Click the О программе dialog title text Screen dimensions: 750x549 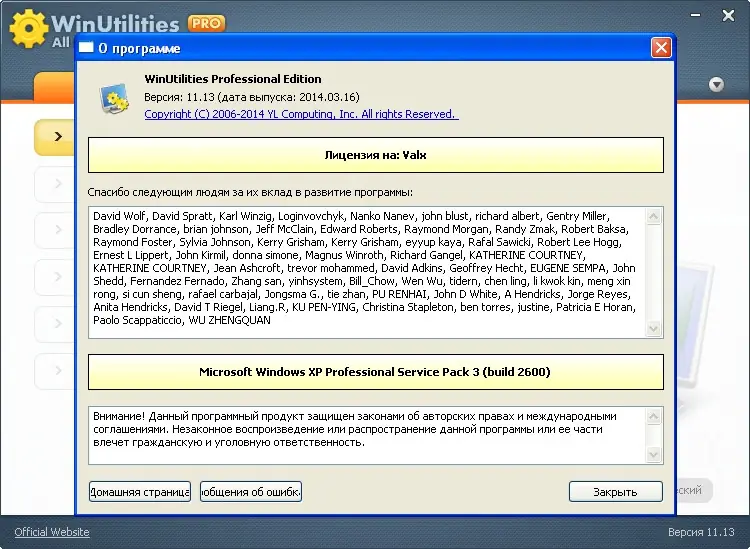139,48
